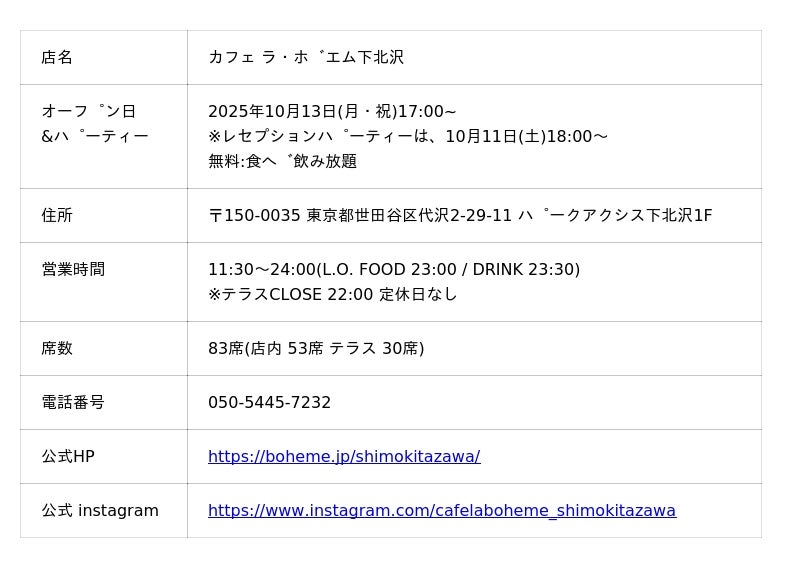800x568 pixels.
Task: Click the shop name カフェ ラ・ボエム下北沢
Action: pos(306,57)
